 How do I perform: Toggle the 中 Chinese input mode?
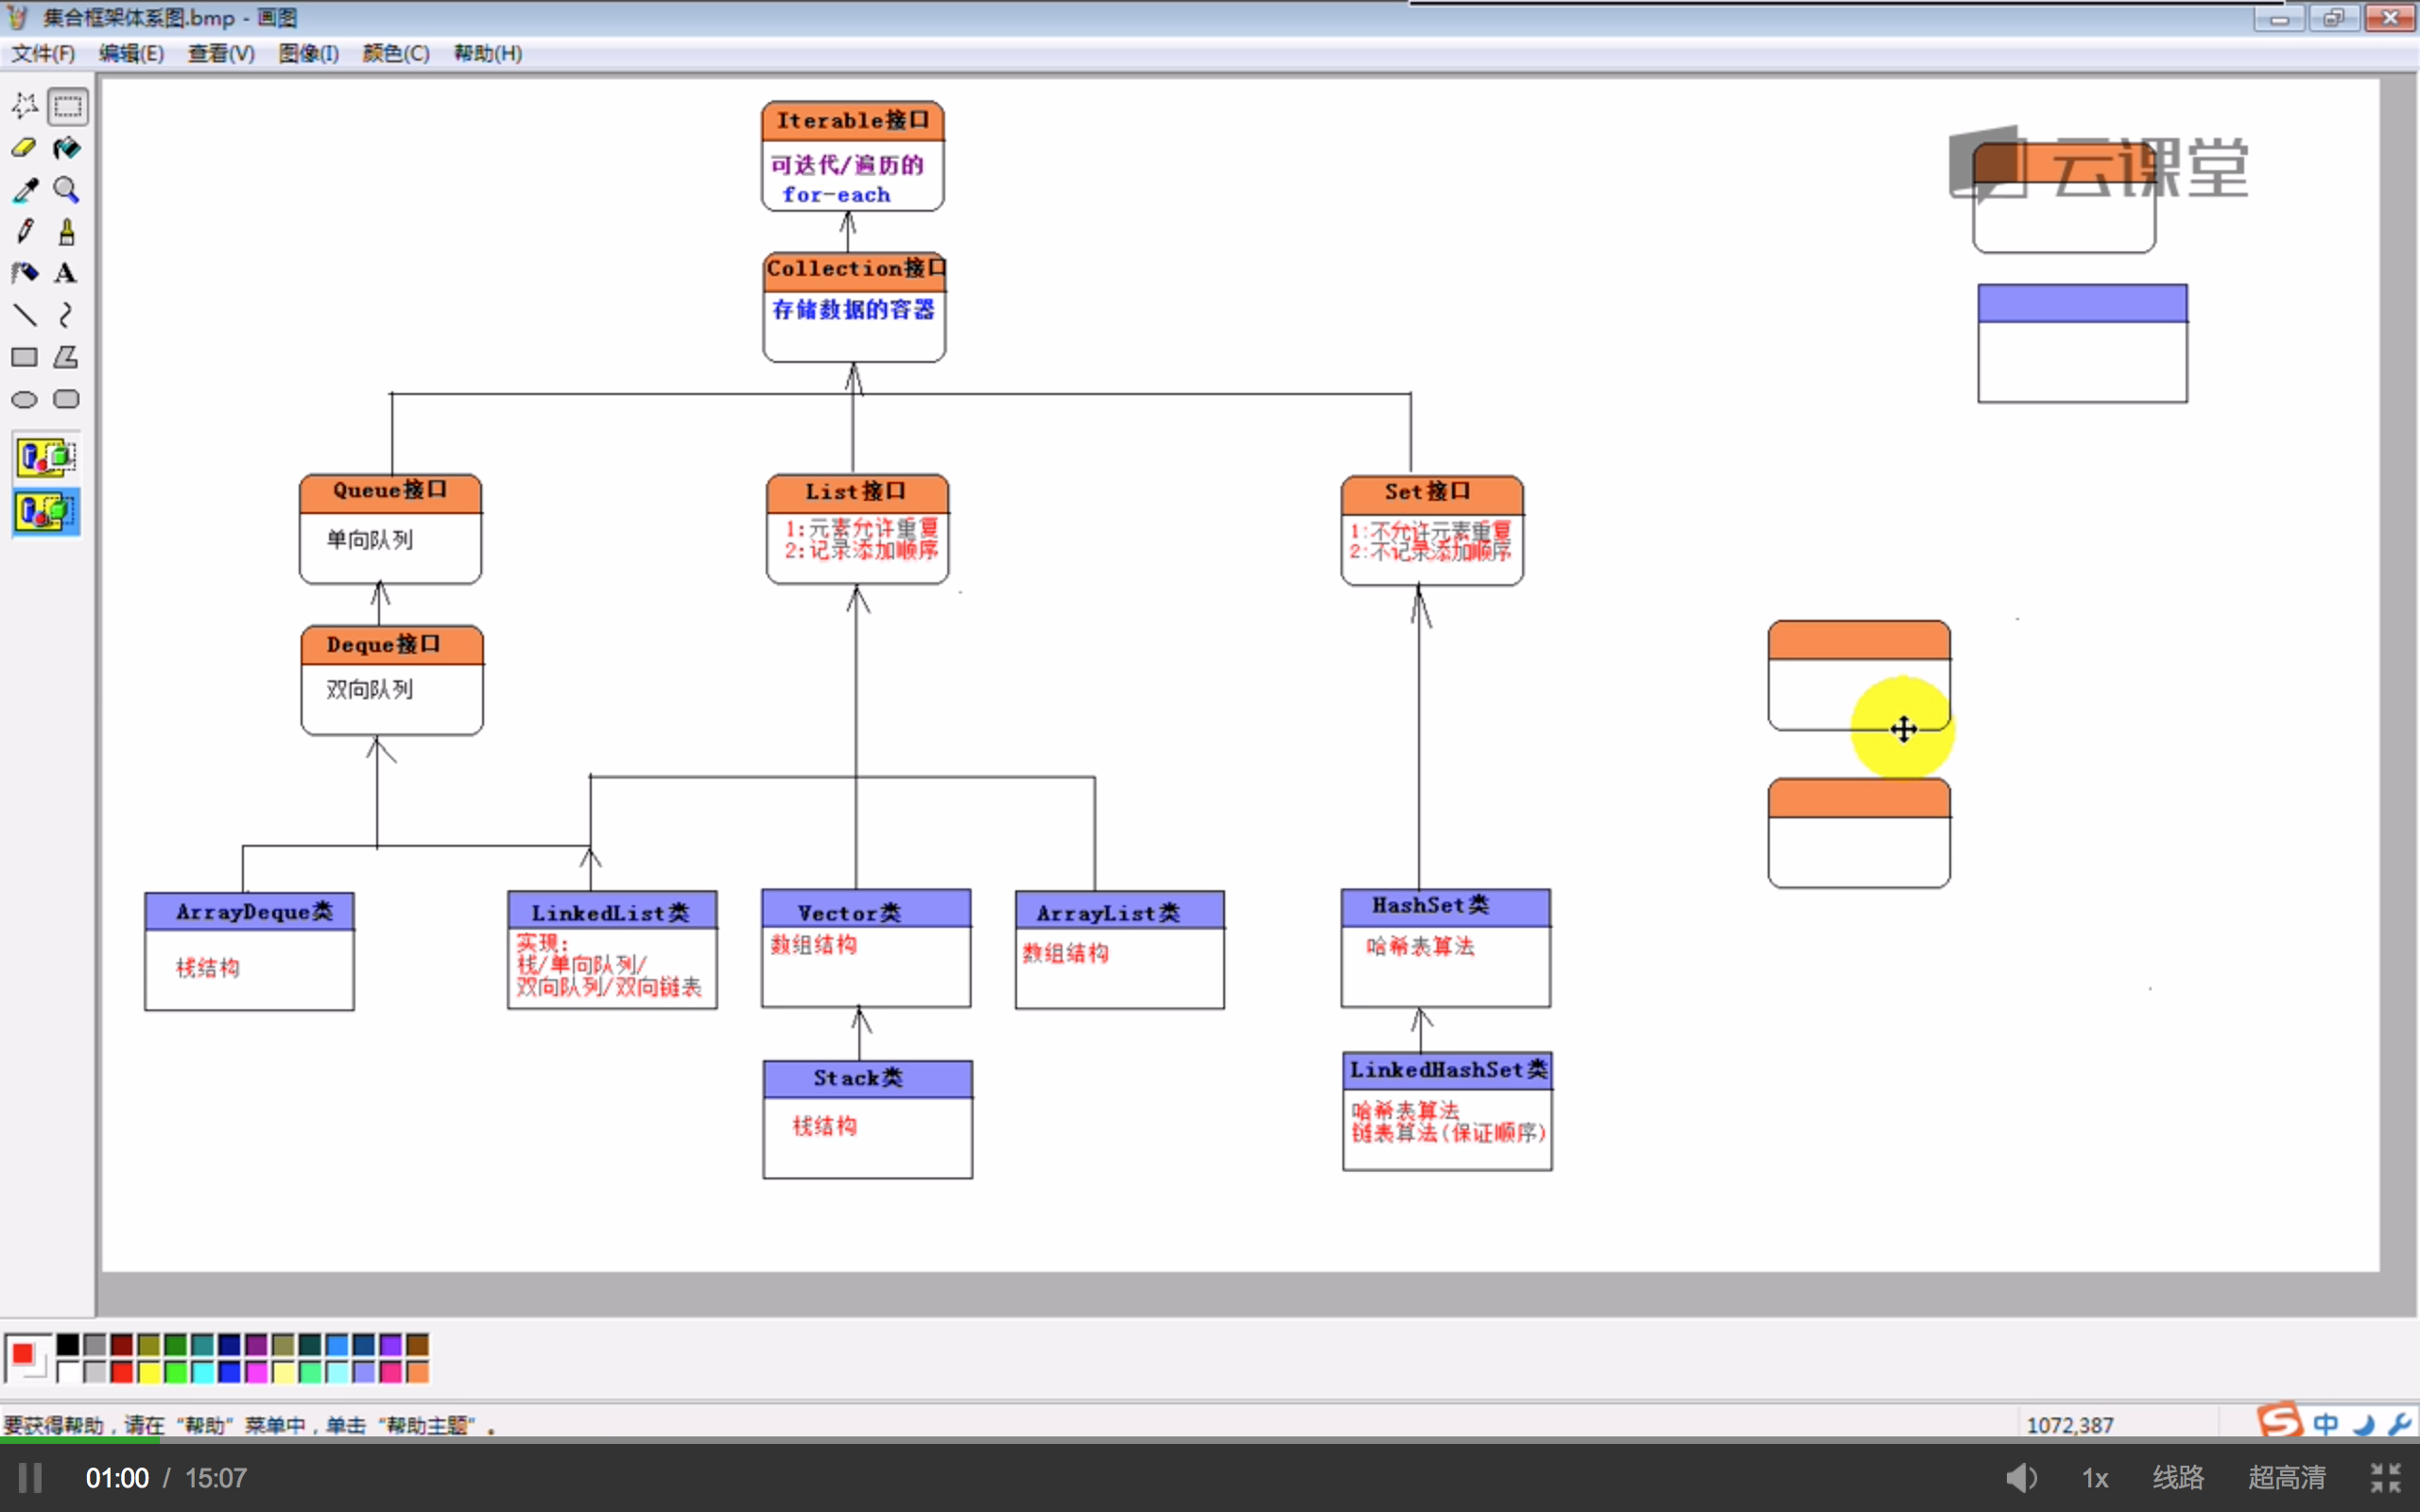point(2326,1423)
